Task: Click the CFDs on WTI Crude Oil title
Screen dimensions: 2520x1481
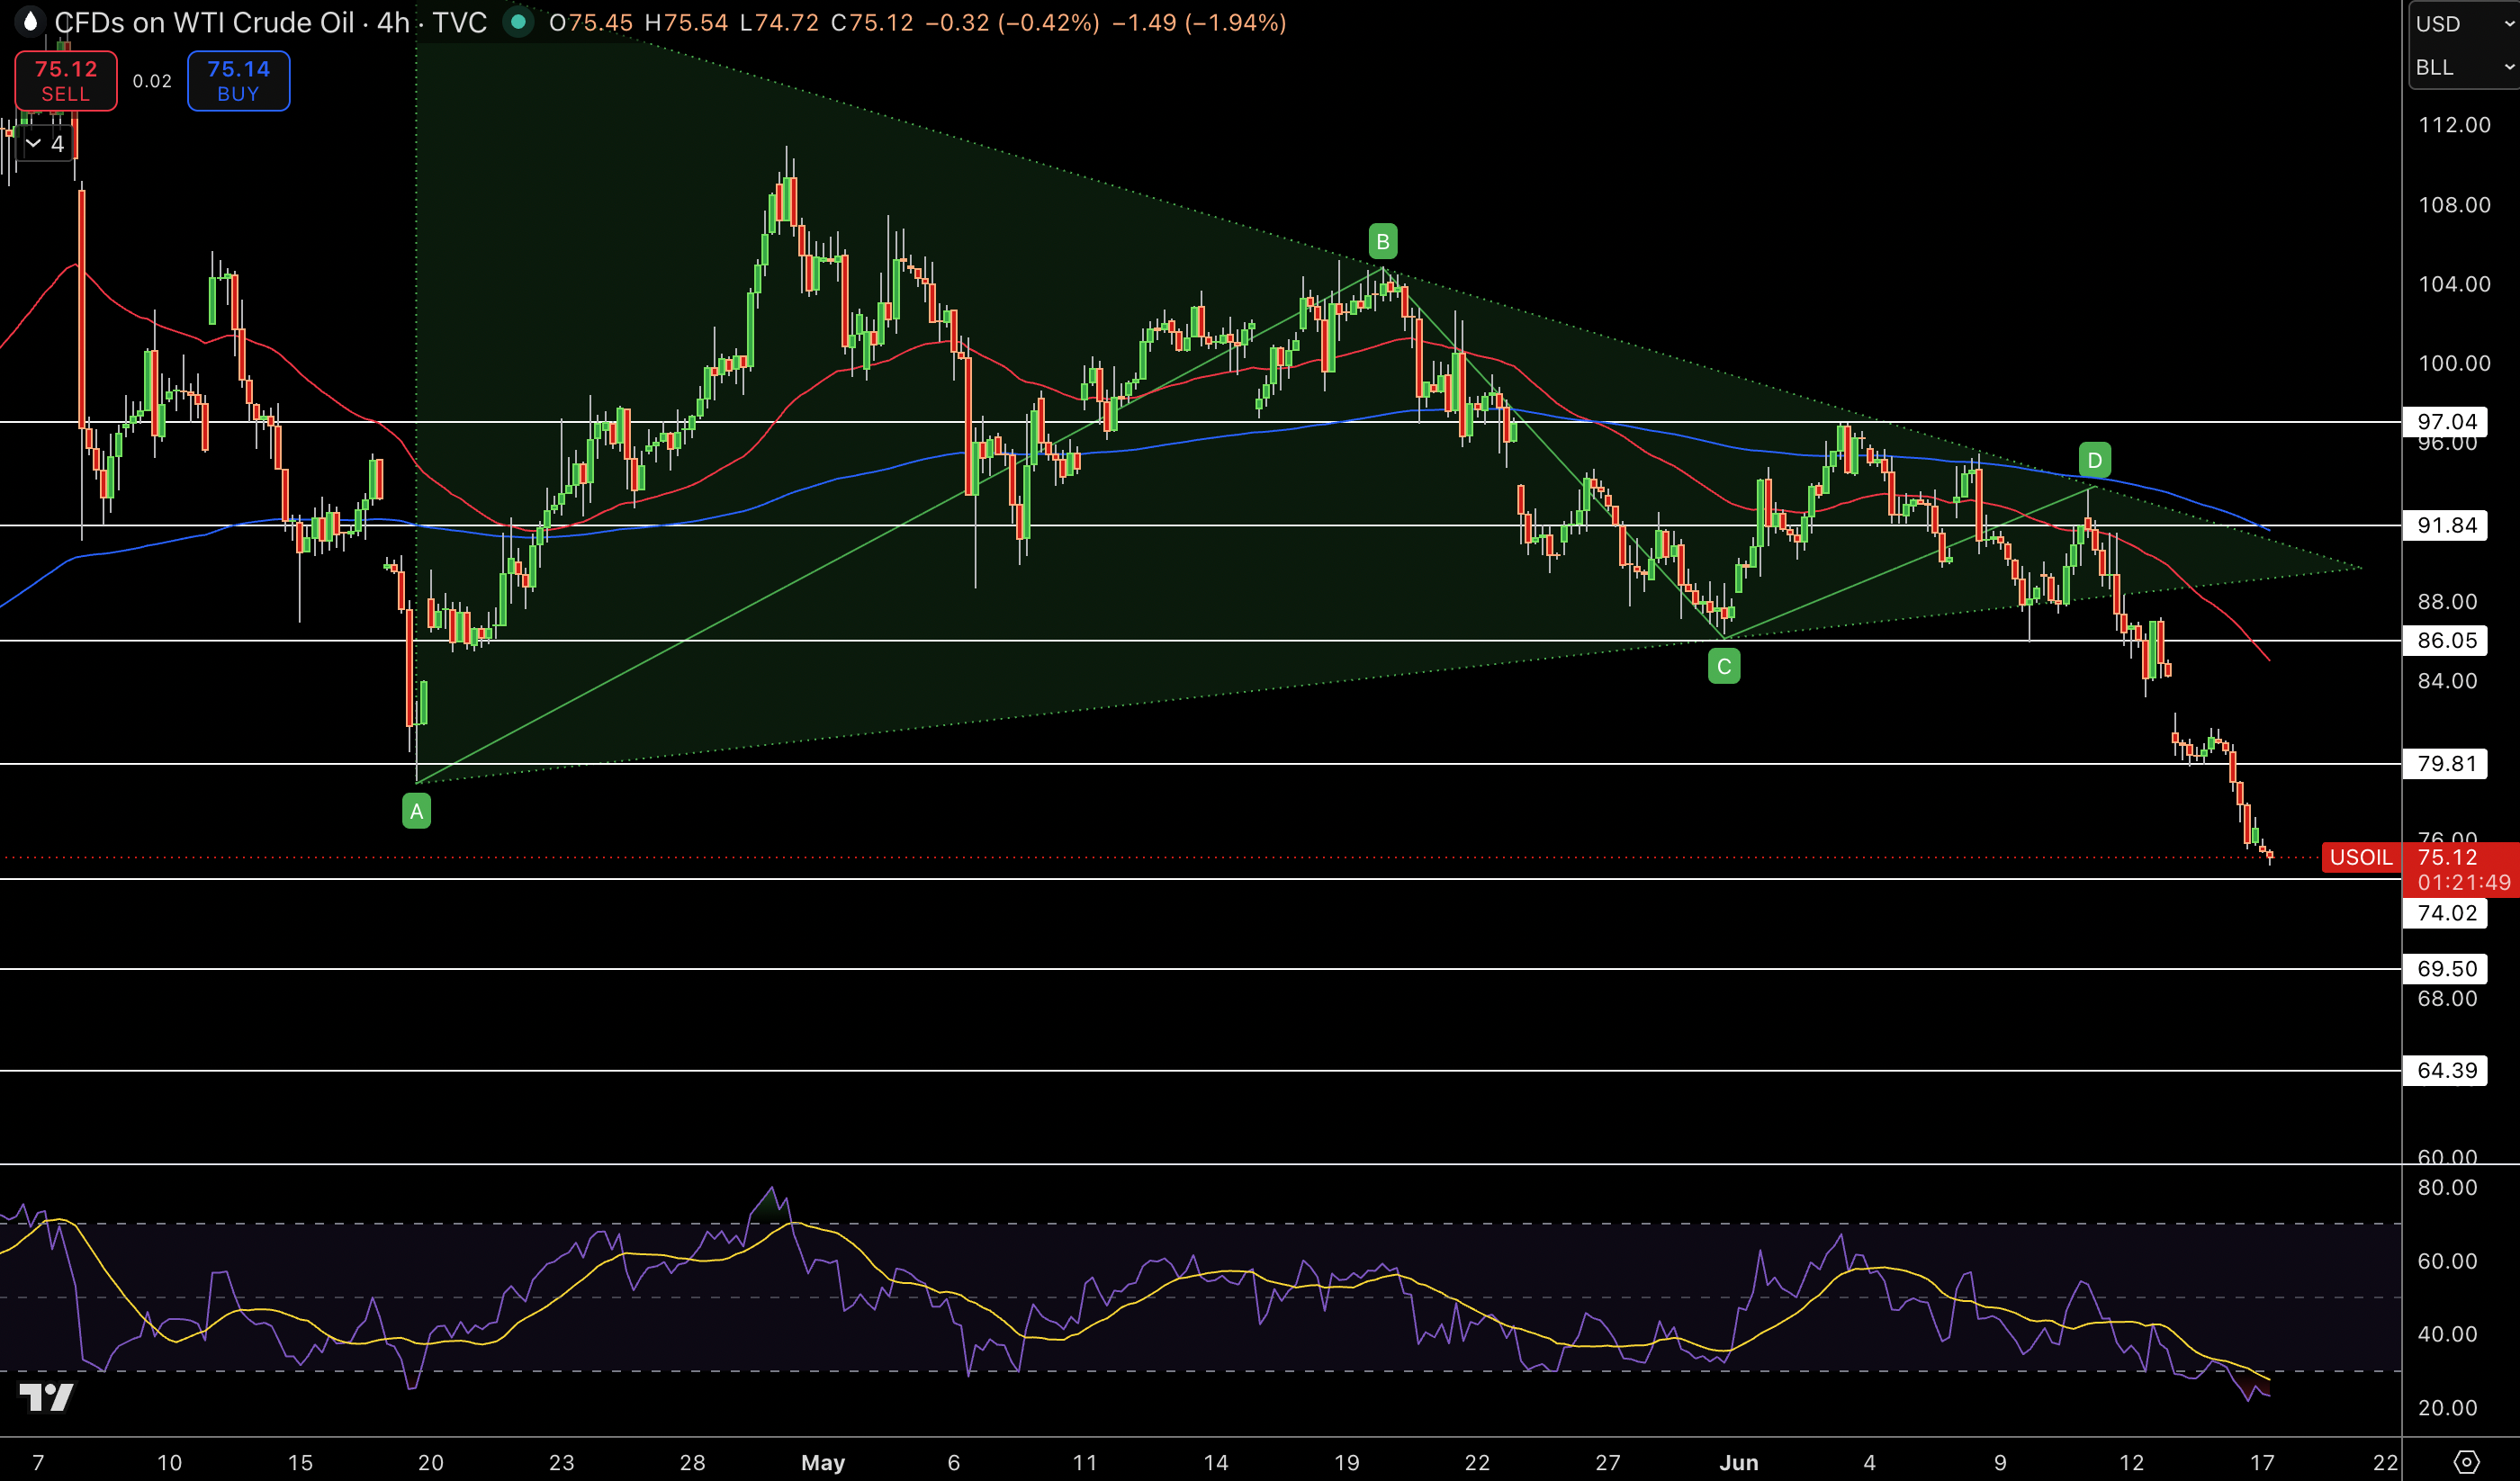Action: click(204, 22)
